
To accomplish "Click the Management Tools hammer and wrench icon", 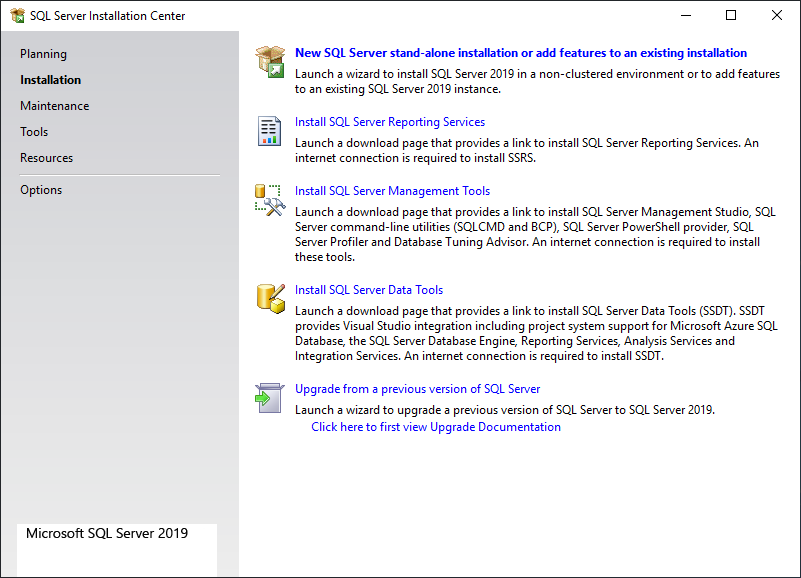I will pyautogui.click(x=270, y=200).
